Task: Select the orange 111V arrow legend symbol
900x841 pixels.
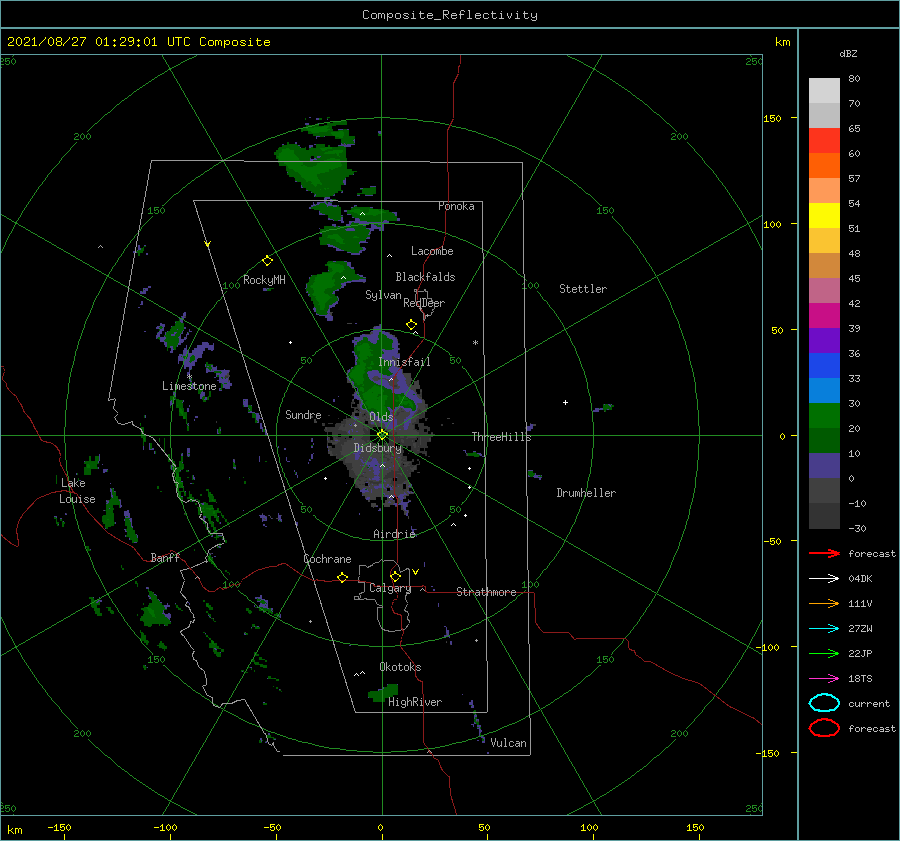Action: point(824,603)
